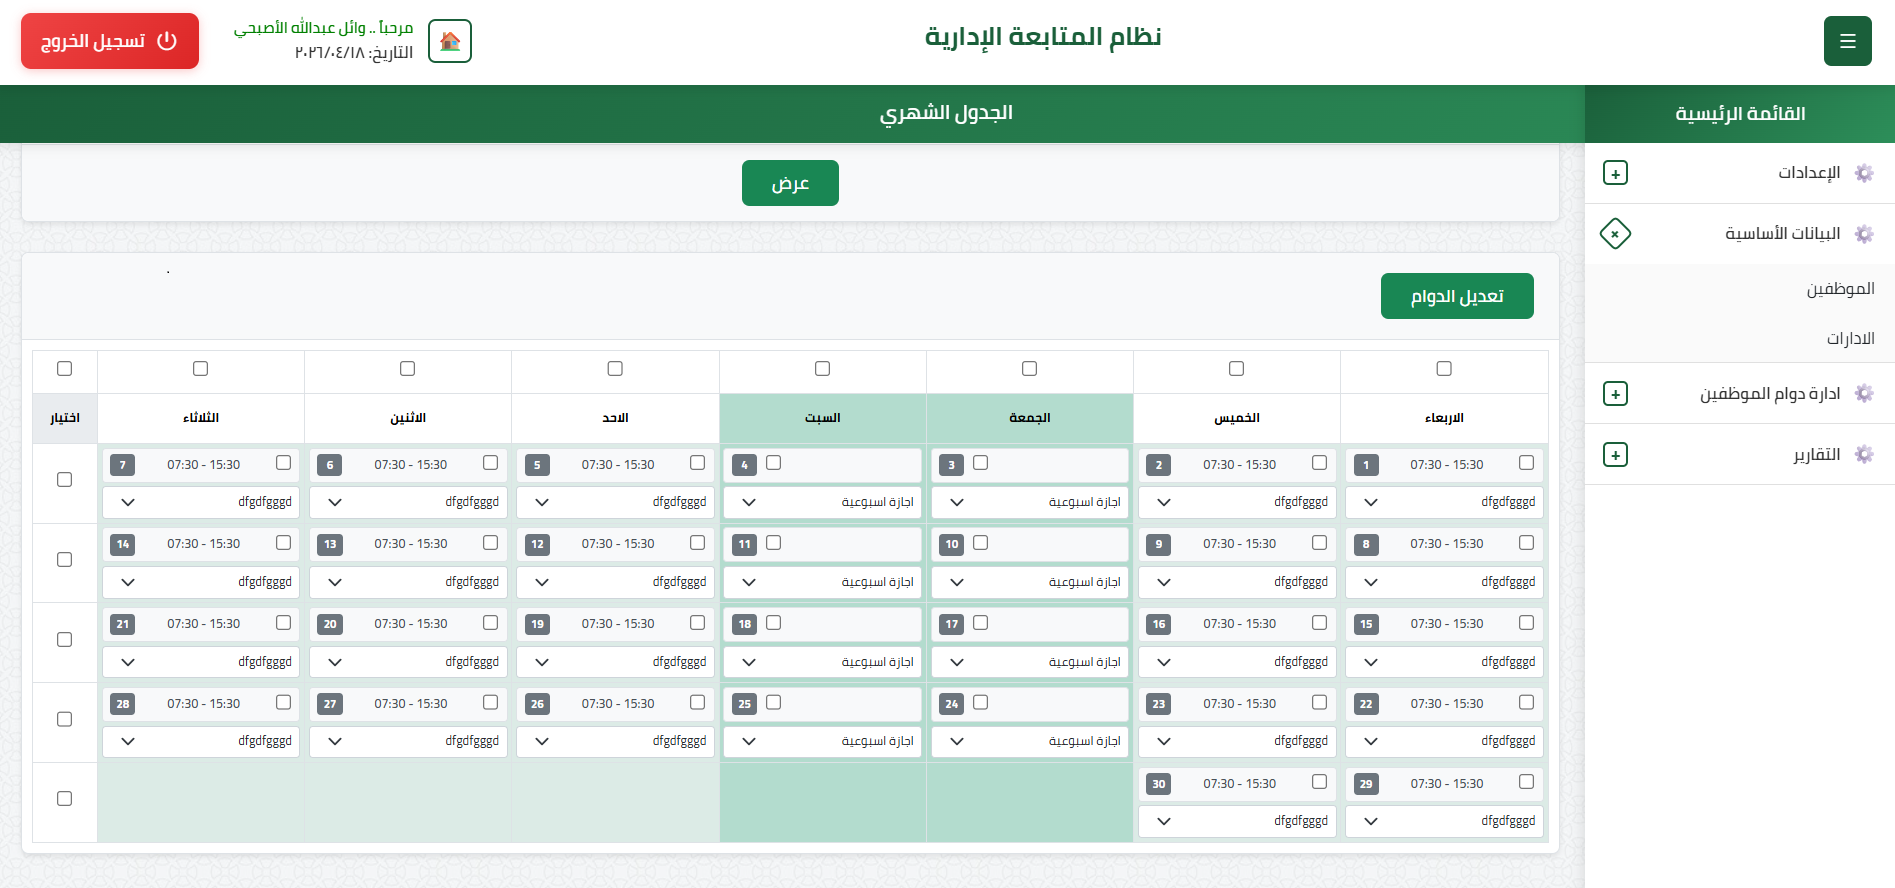Screen dimensions: 1895x888
Task: Tick the select-all checkbox above اختيار
Action: pos(65,369)
